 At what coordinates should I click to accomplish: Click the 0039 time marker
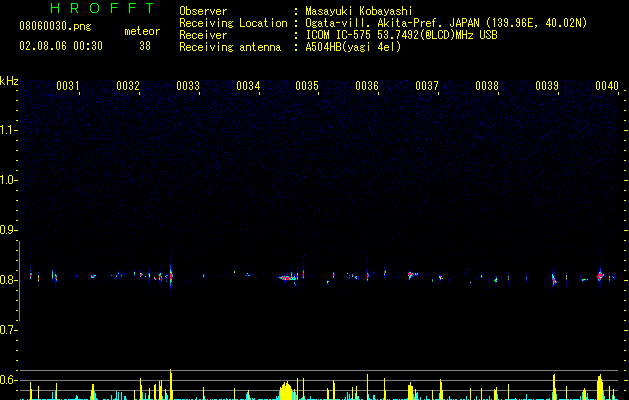click(x=547, y=86)
